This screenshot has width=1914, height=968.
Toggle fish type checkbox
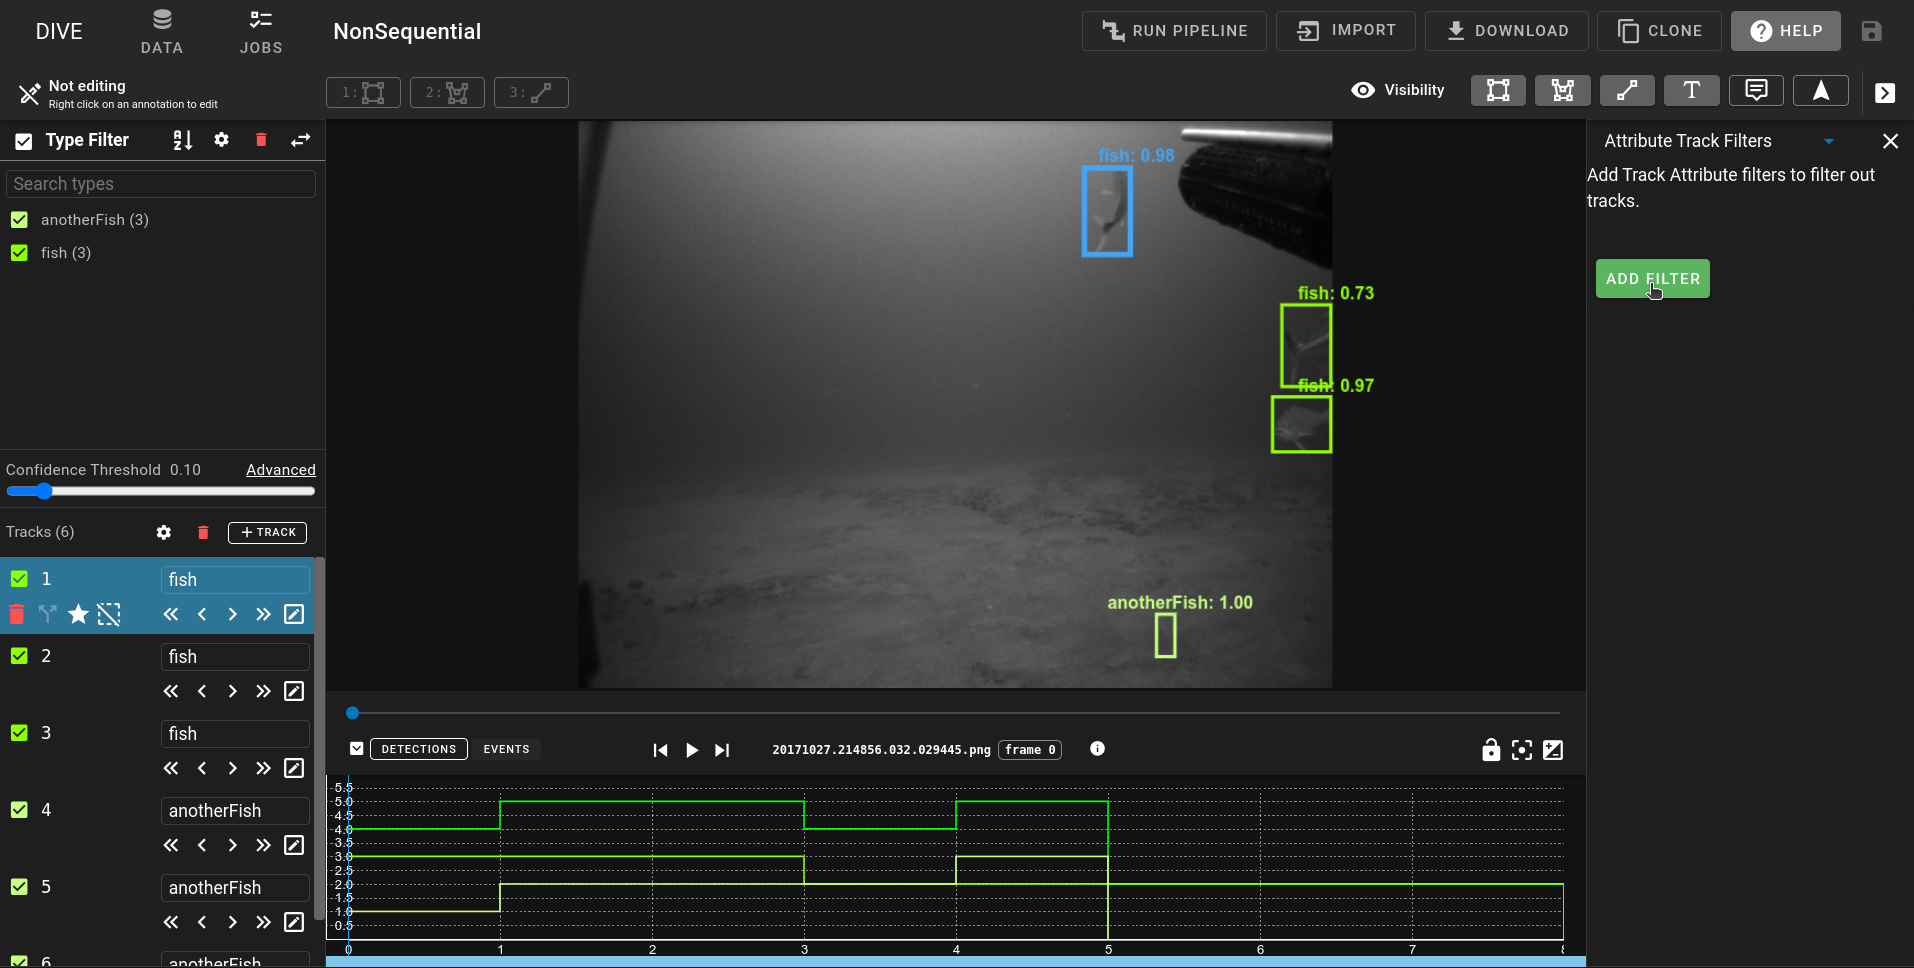point(19,253)
